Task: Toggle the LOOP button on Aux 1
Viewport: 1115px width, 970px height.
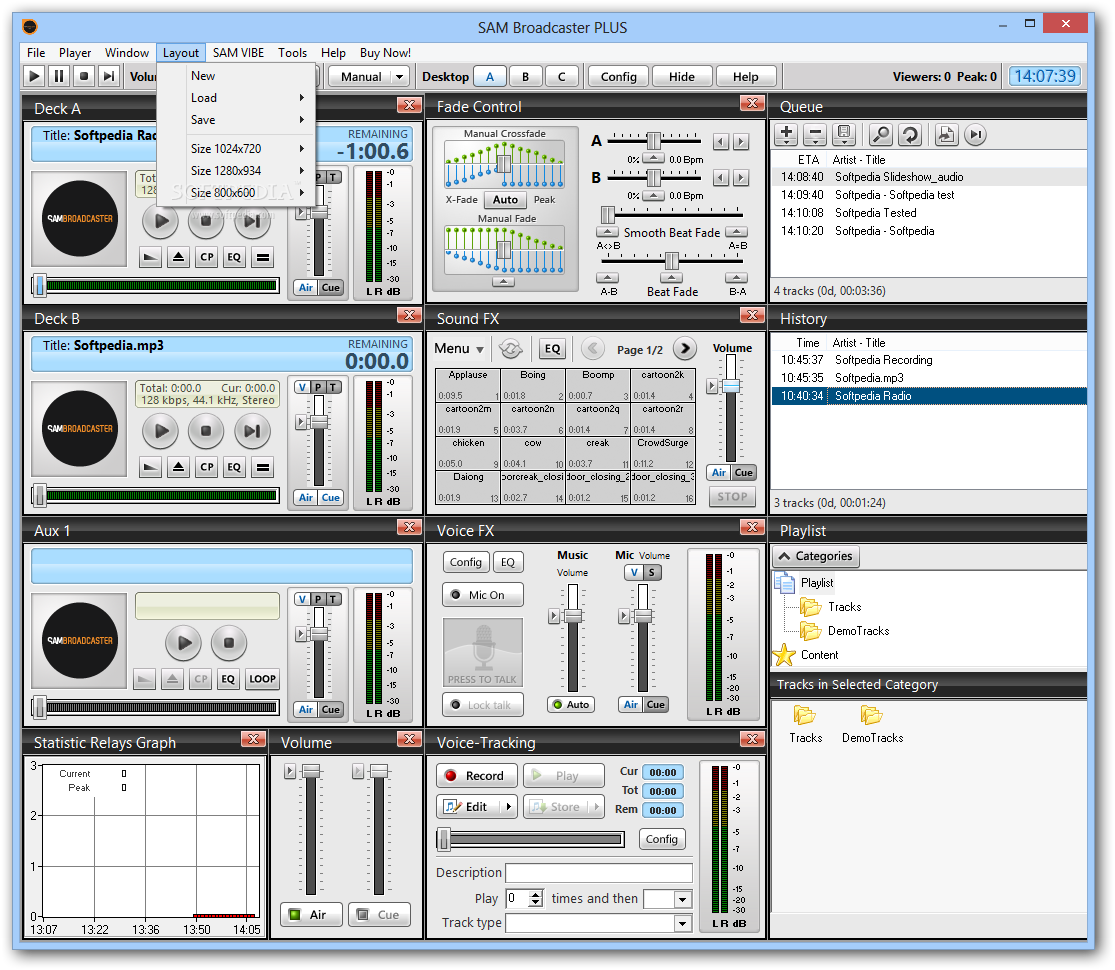Action: [262, 679]
